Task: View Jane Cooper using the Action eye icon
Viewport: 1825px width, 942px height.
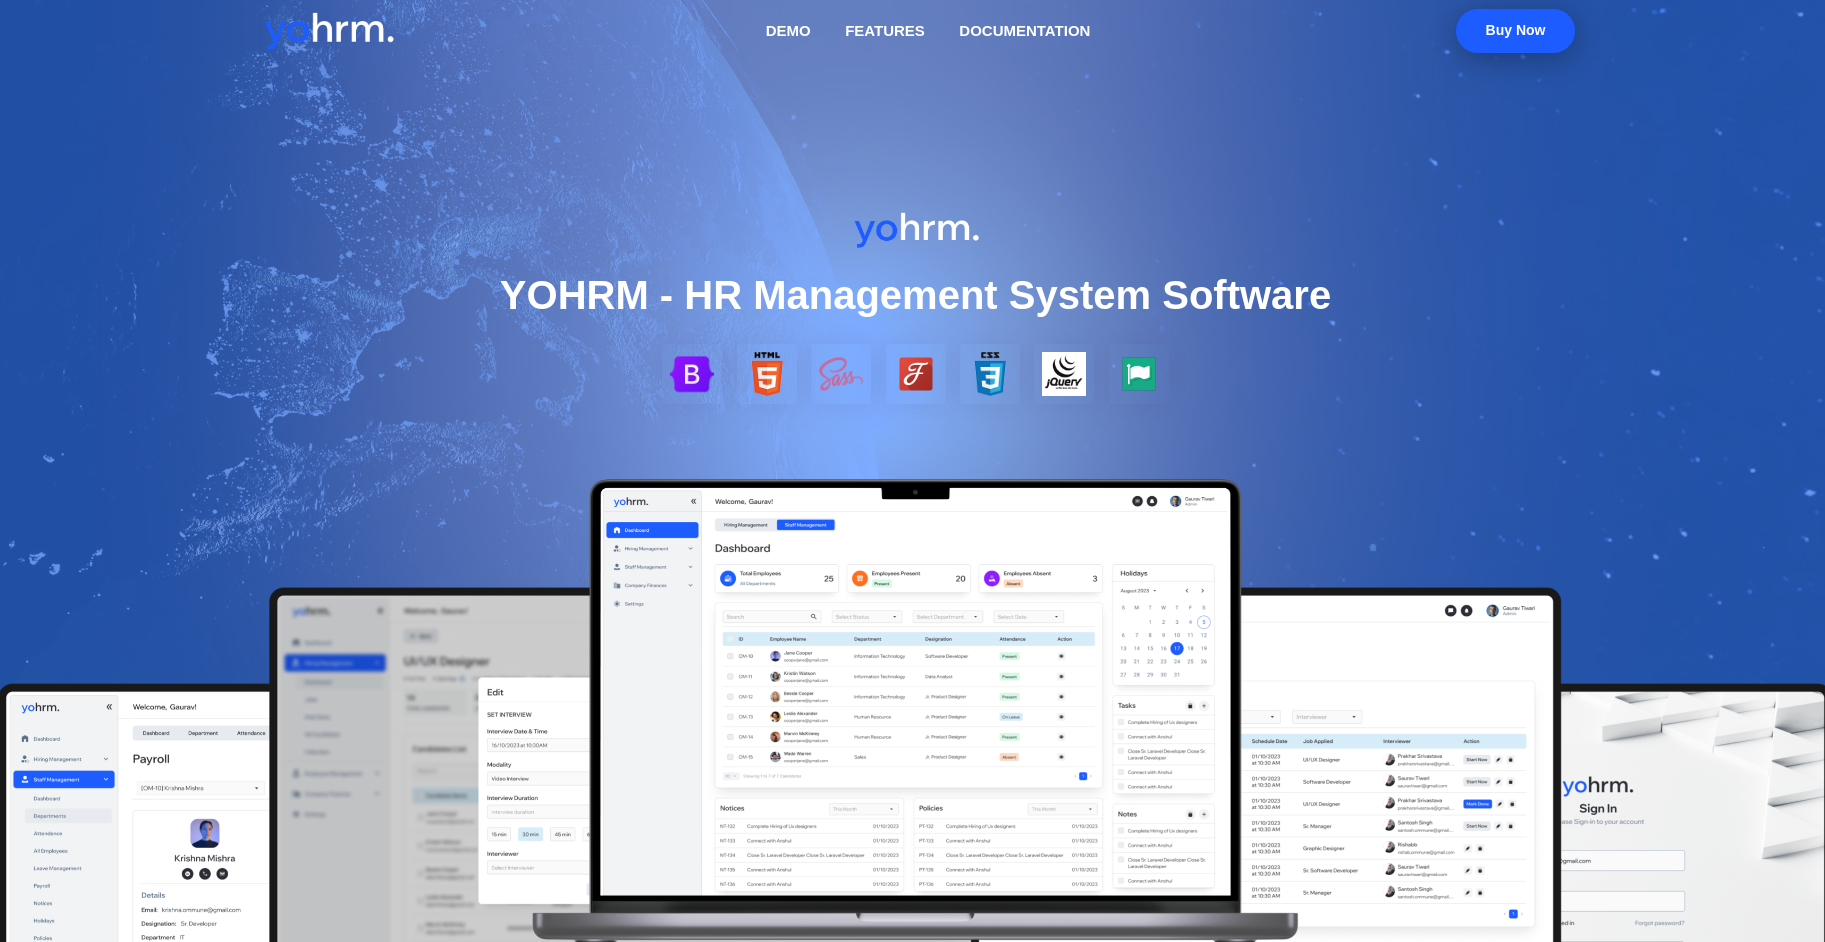Action: pyautogui.click(x=1062, y=656)
